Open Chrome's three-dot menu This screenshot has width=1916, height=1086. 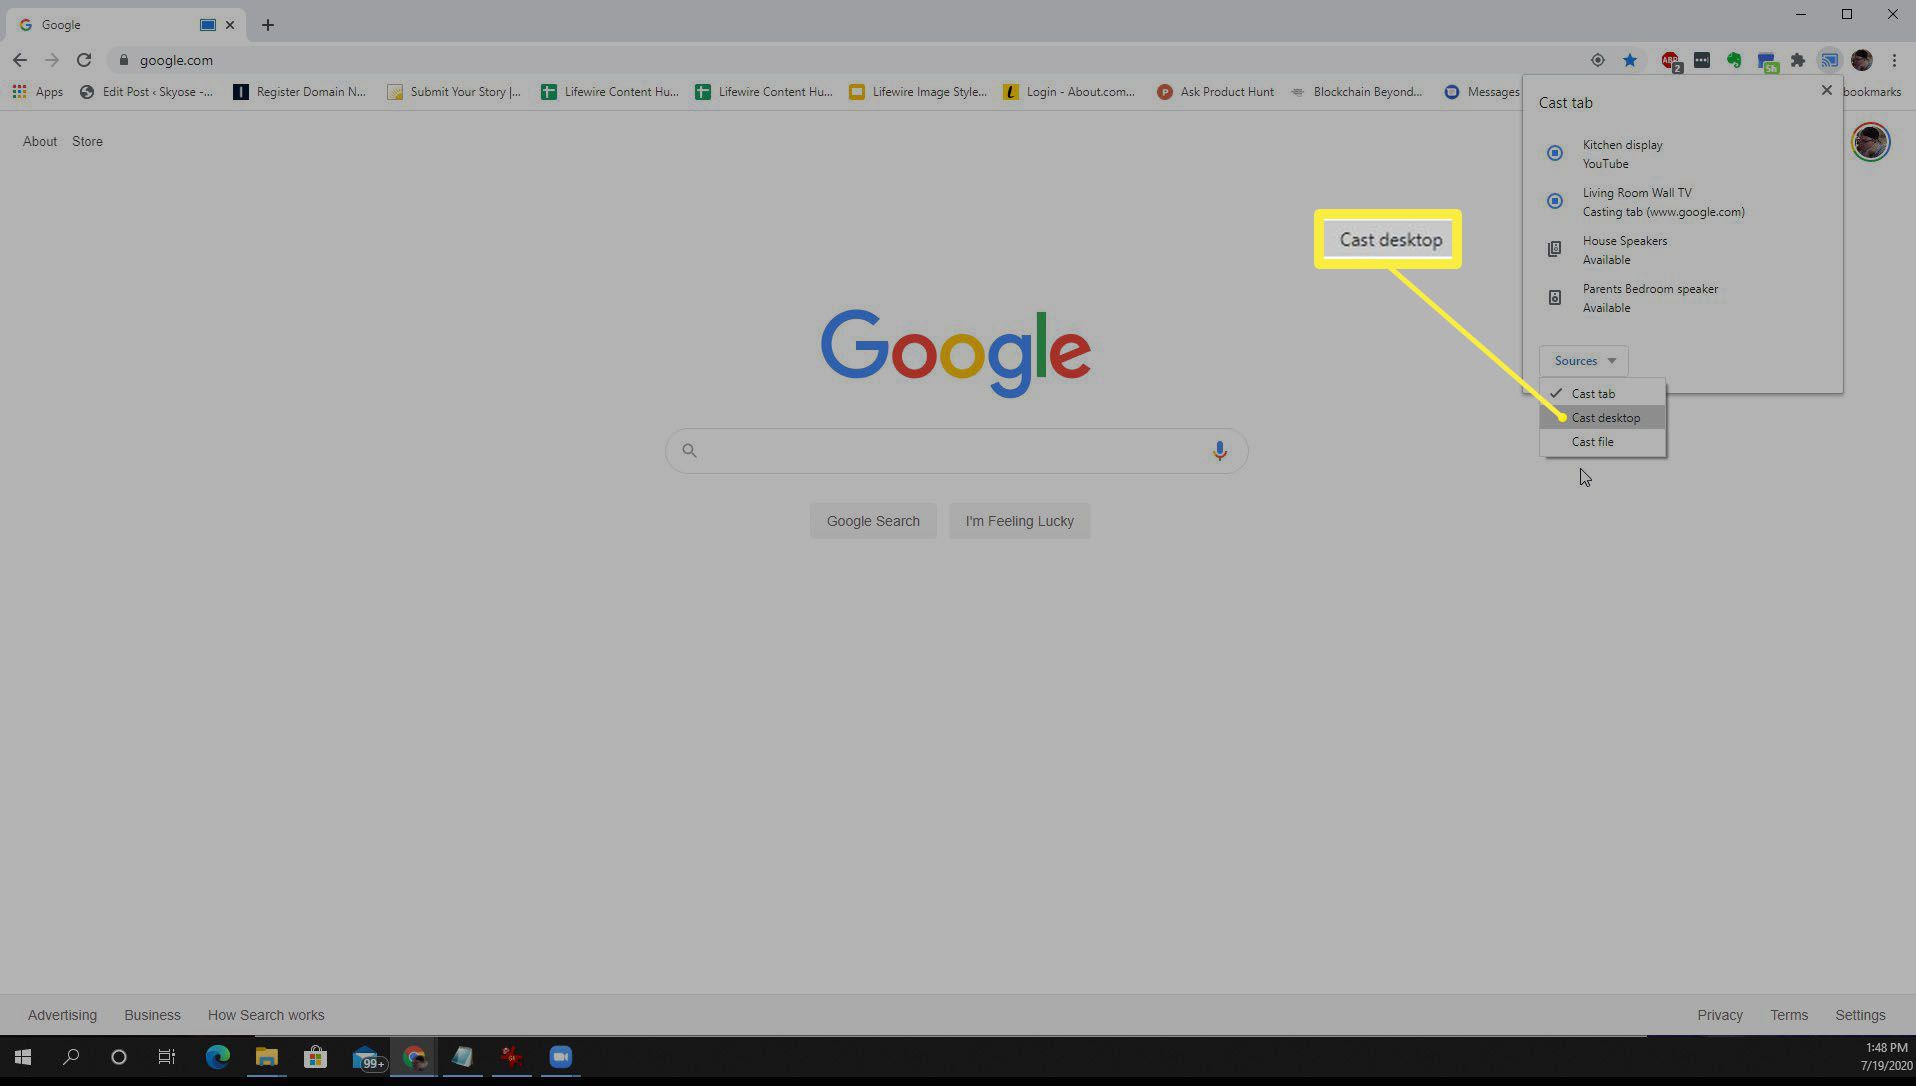[x=1894, y=60]
